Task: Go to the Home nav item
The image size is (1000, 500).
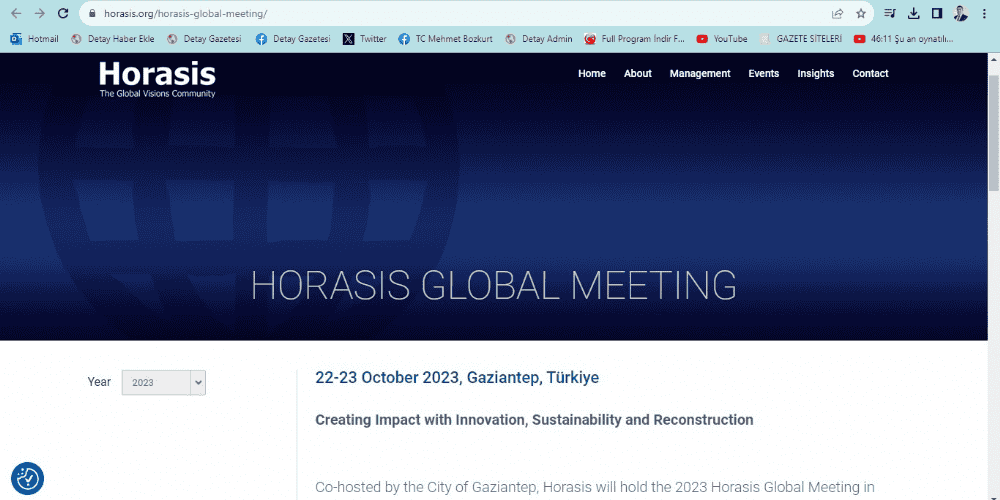Action: point(592,73)
